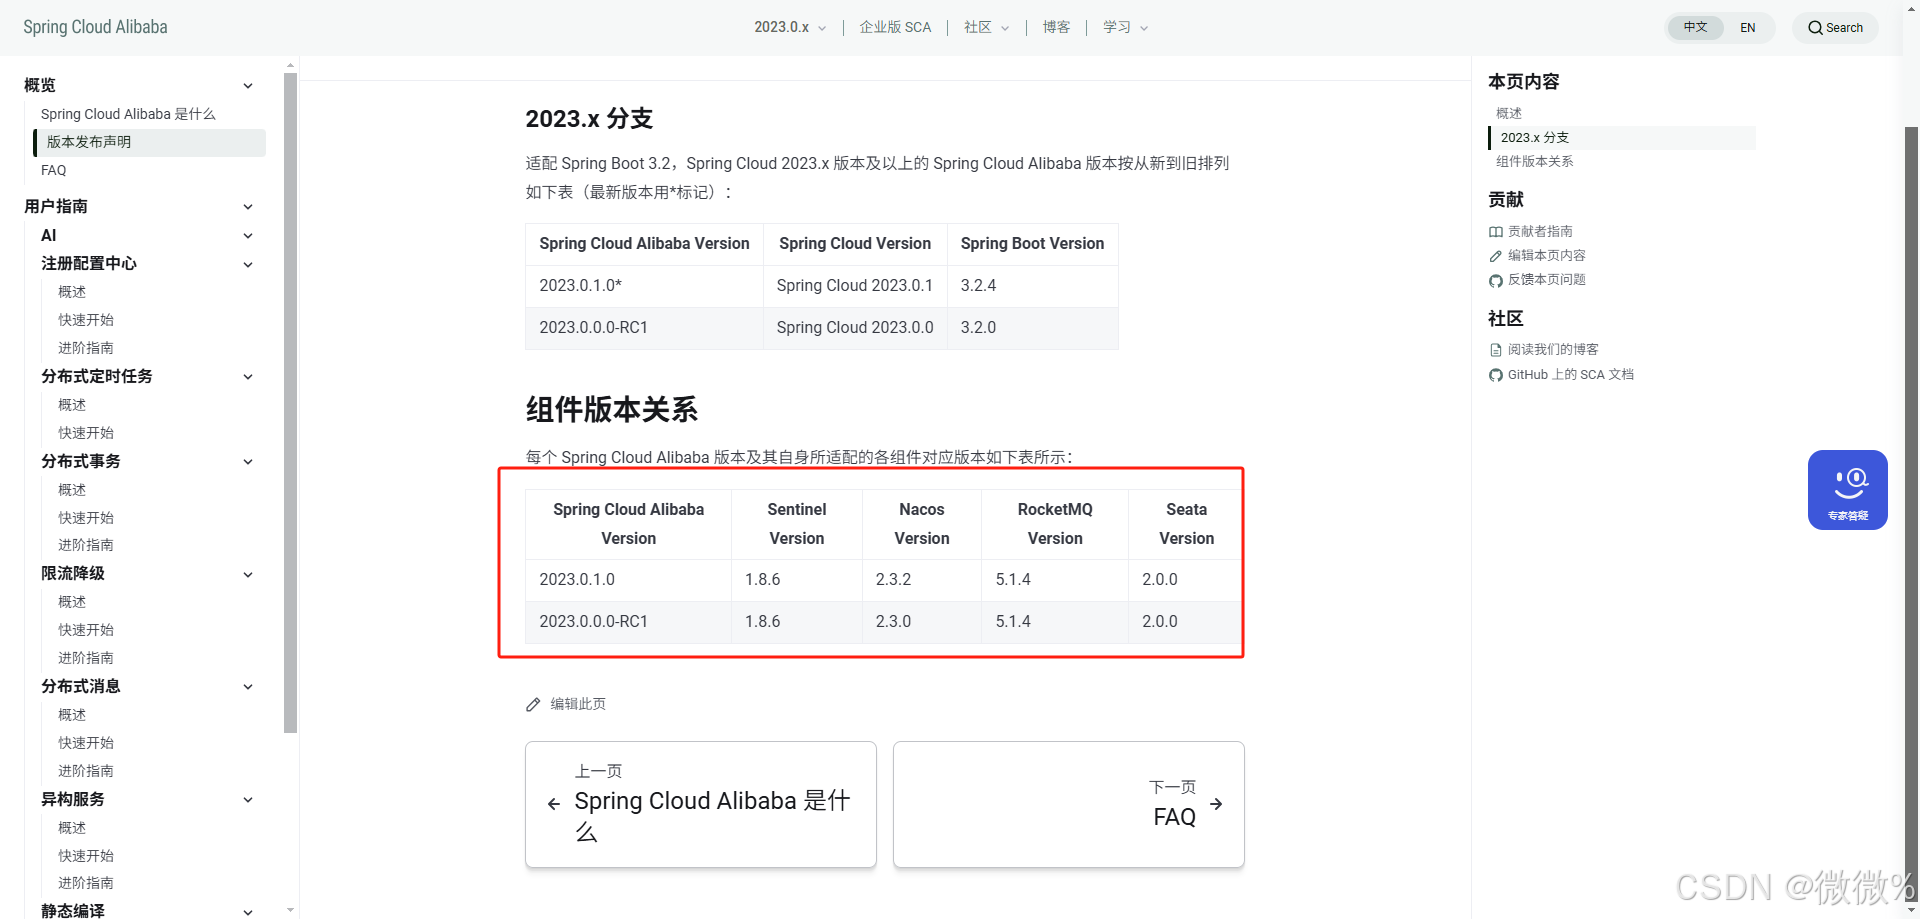Expand the 社区 dropdown in the top nav
The height and width of the screenshot is (919, 1920).
point(987,27)
